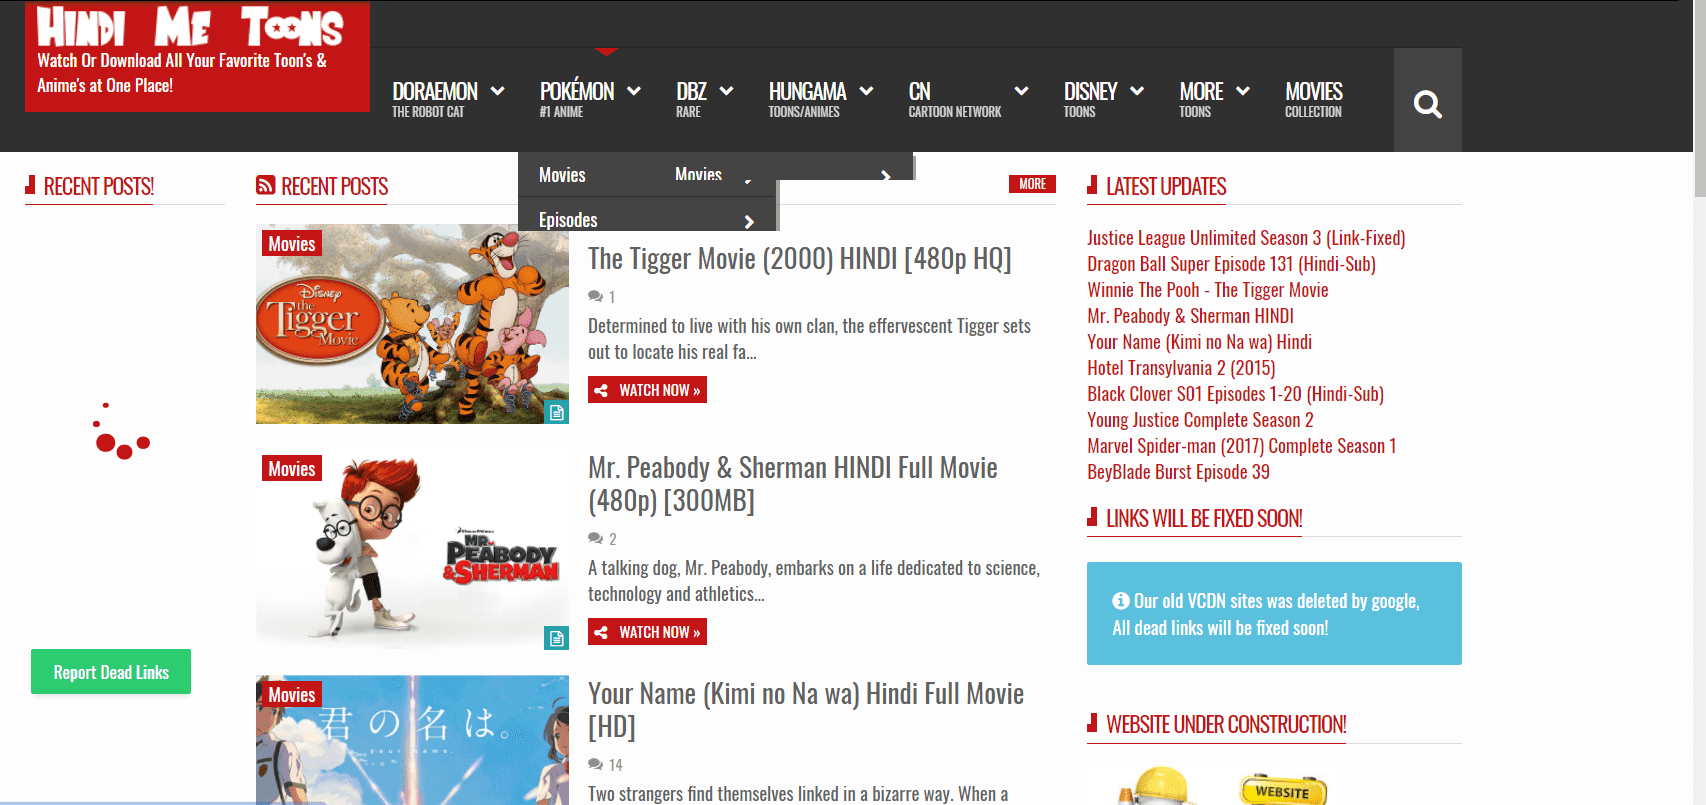Open Justice League Unlimited Season 3 link
This screenshot has width=1706, height=805.
[x=1246, y=238]
